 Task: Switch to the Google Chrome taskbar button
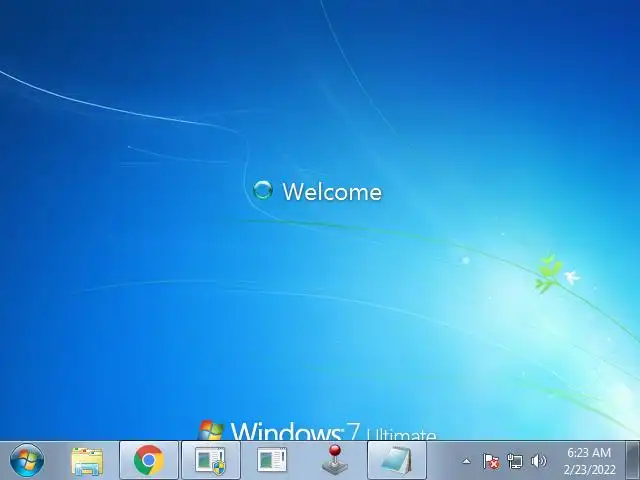[x=149, y=460]
